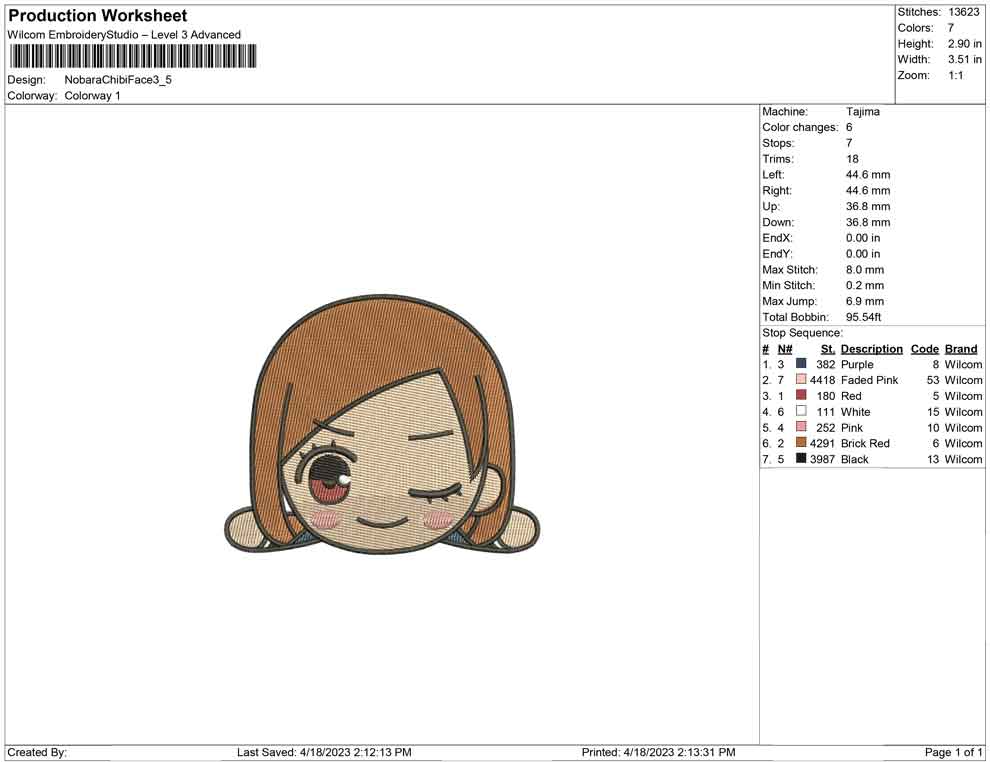Click the 'Brand' column header
Screen dimensions: 990x762
click(x=961, y=349)
